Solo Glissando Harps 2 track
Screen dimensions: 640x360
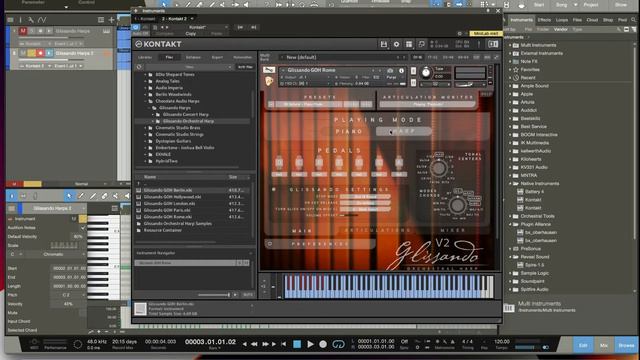coord(31,53)
